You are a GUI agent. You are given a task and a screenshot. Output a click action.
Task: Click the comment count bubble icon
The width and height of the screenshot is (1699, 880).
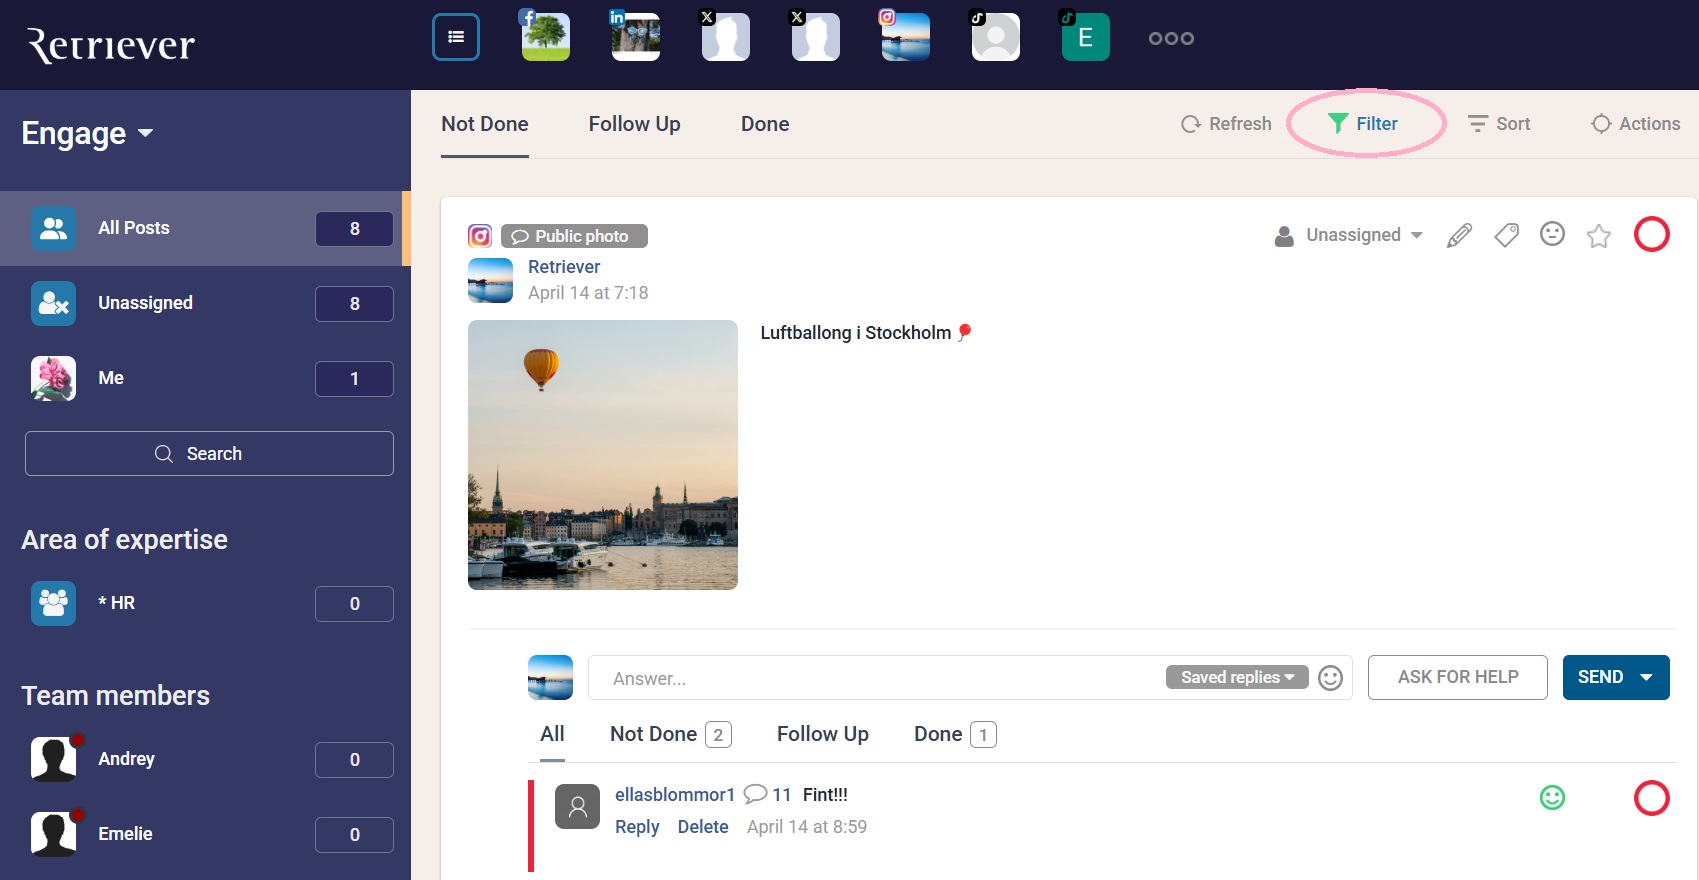[756, 794]
